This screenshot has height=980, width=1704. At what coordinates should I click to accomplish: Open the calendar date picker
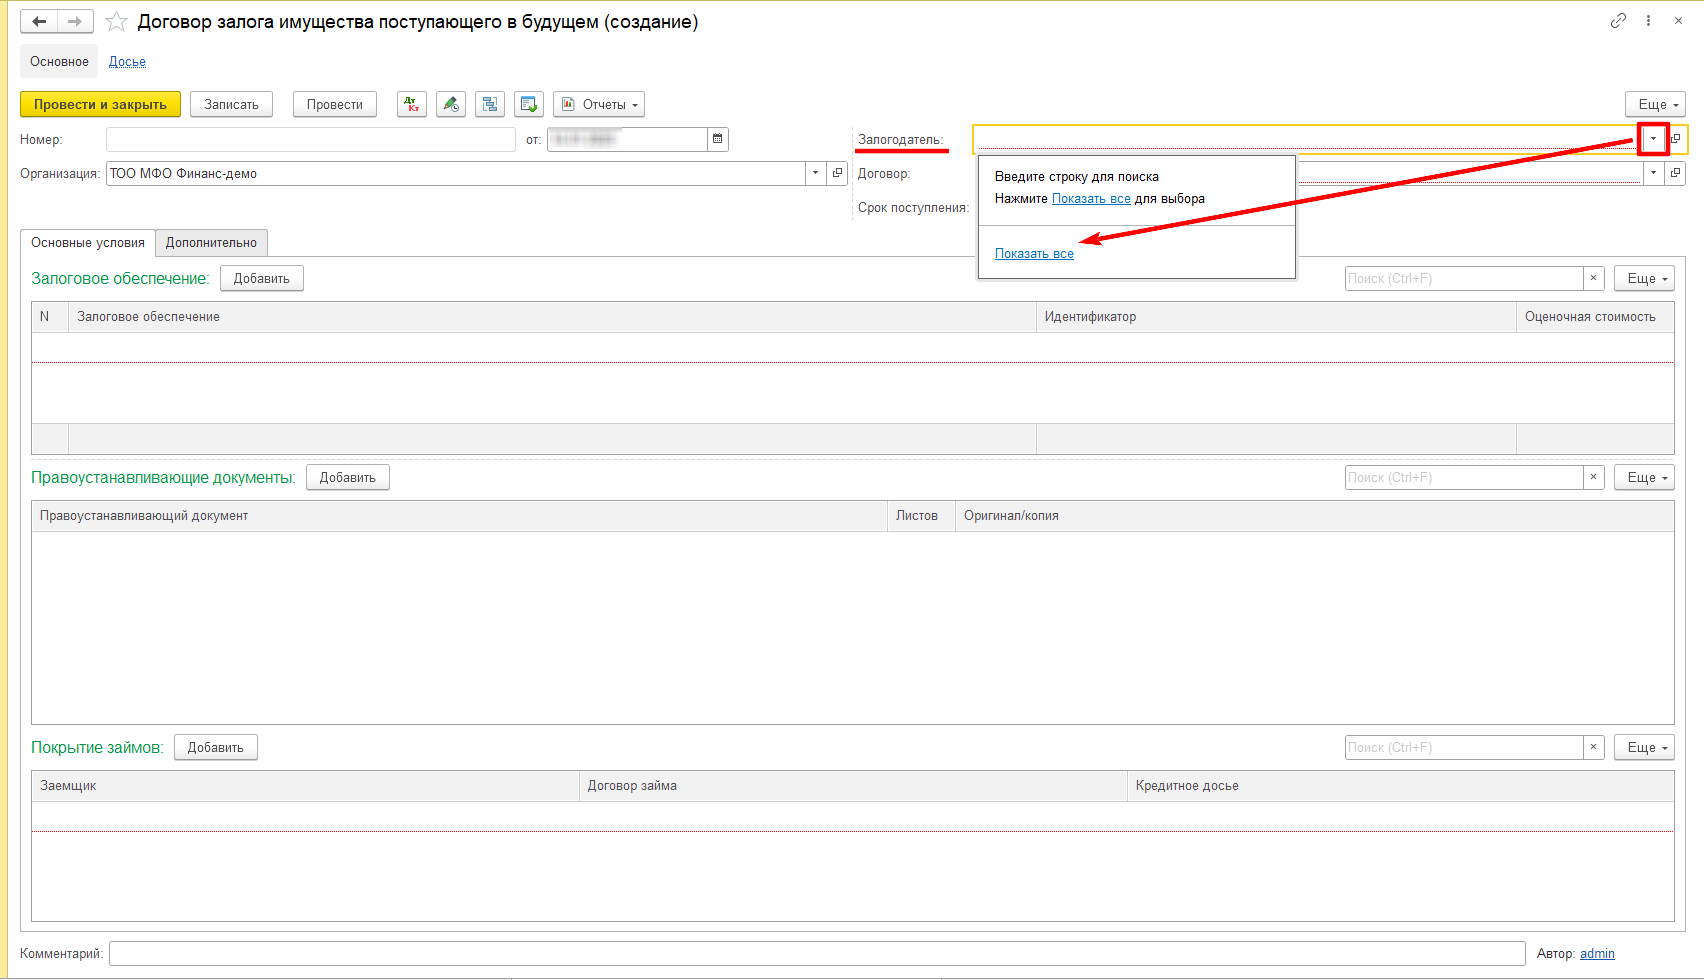pyautogui.click(x=718, y=139)
